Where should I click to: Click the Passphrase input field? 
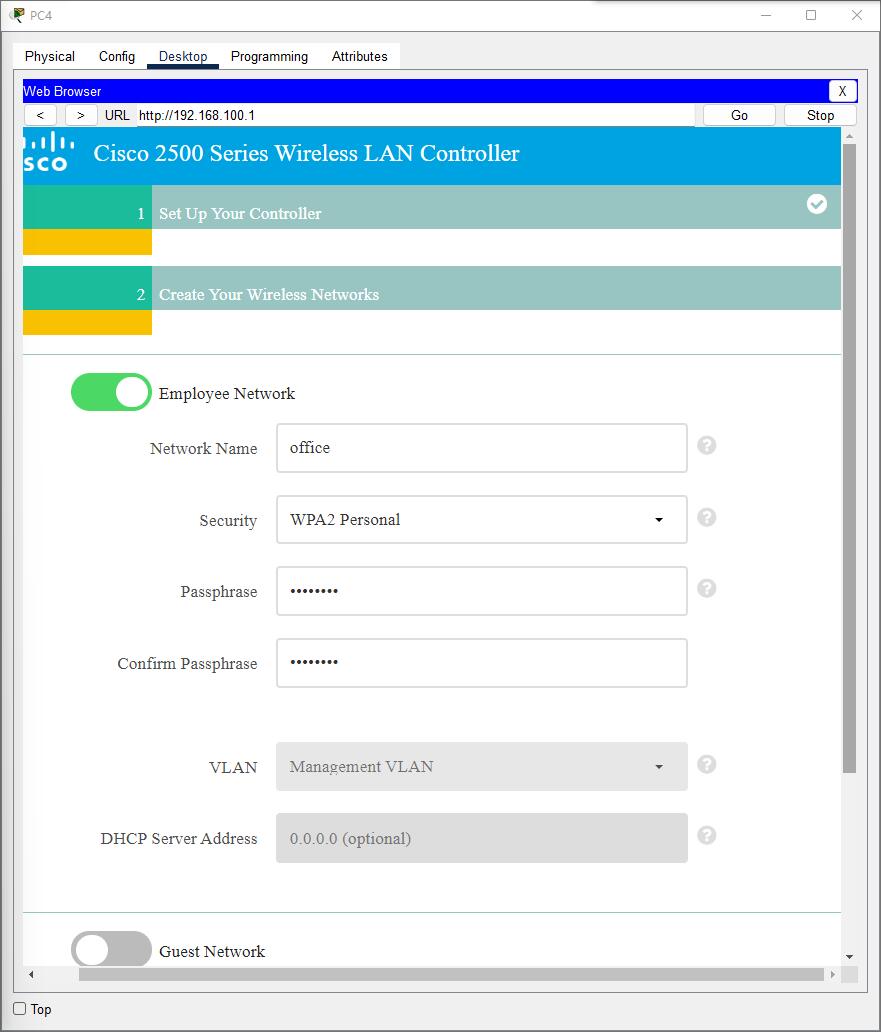click(x=482, y=591)
